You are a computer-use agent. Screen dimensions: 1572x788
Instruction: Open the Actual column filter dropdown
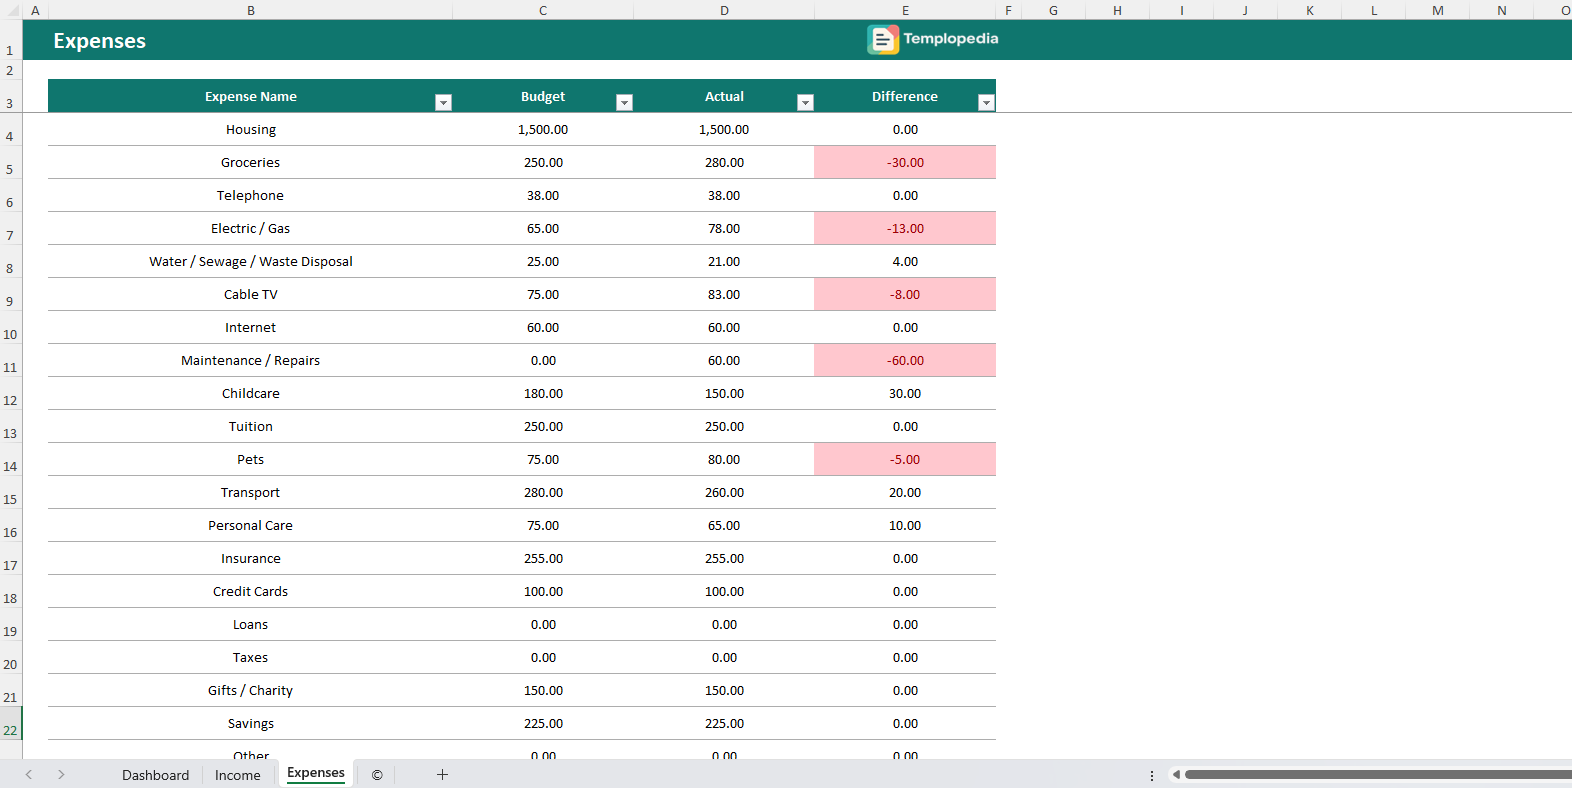pyautogui.click(x=805, y=102)
